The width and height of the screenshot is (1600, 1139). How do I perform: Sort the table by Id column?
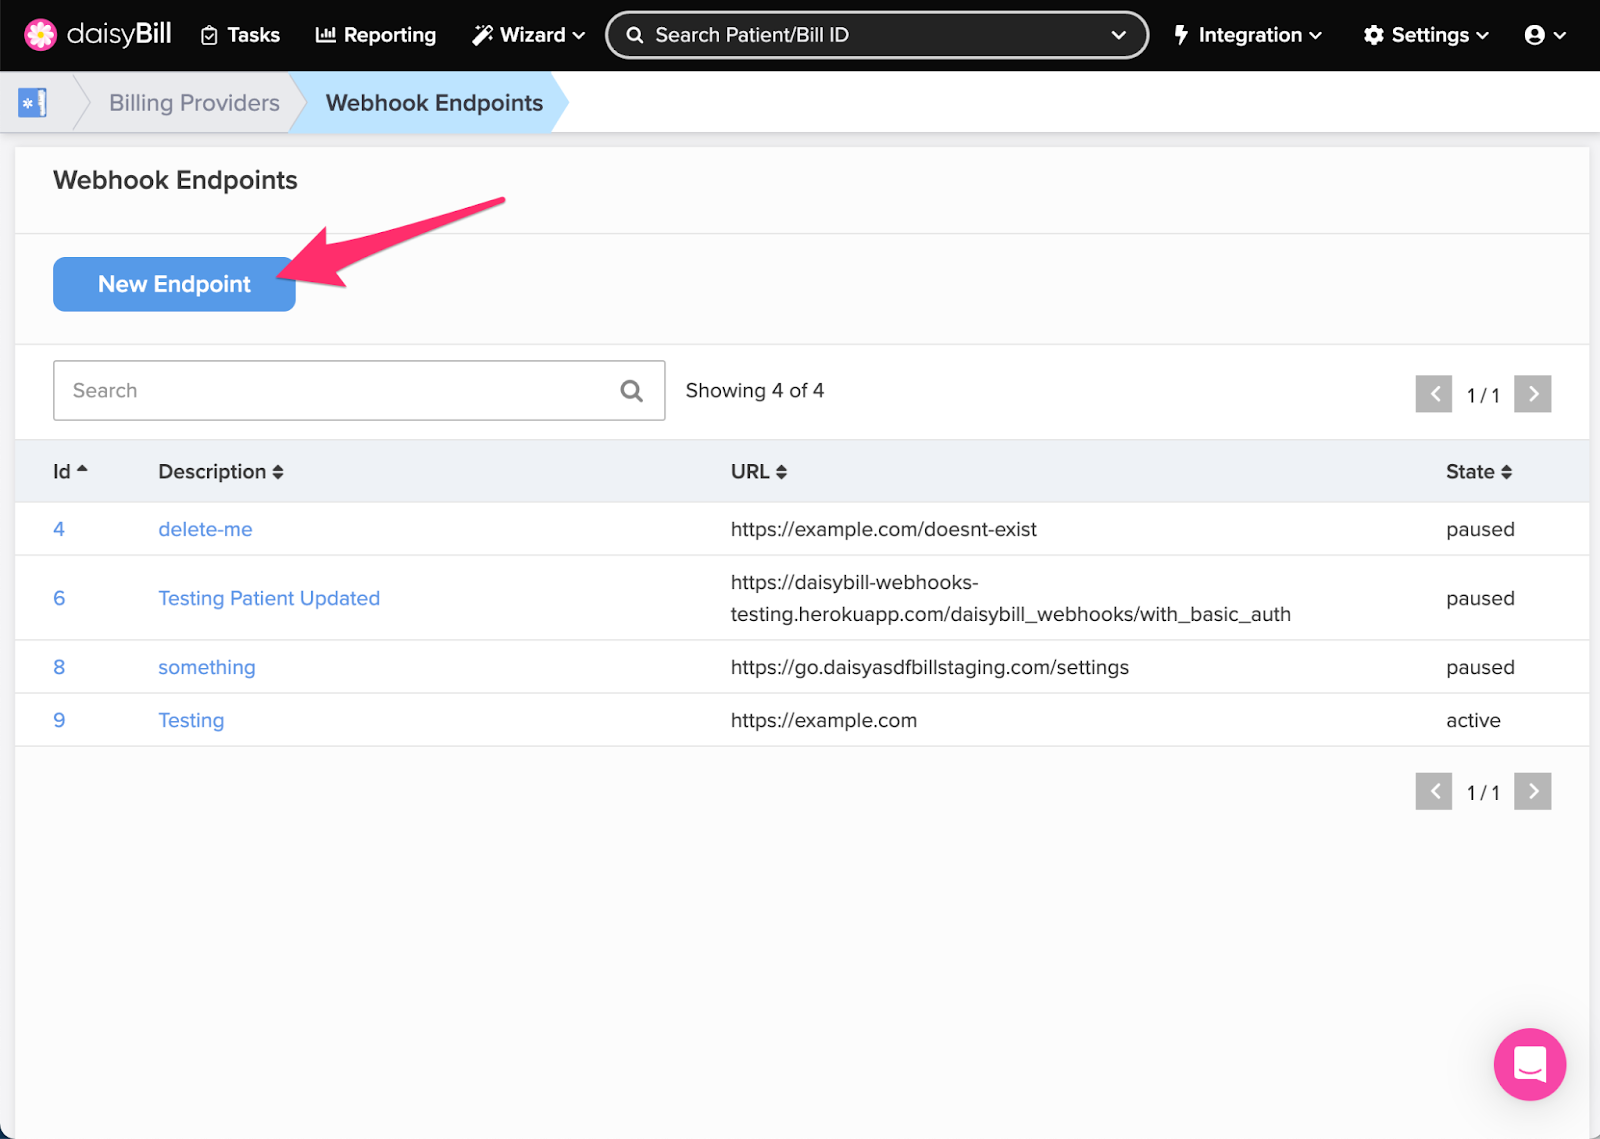click(70, 471)
